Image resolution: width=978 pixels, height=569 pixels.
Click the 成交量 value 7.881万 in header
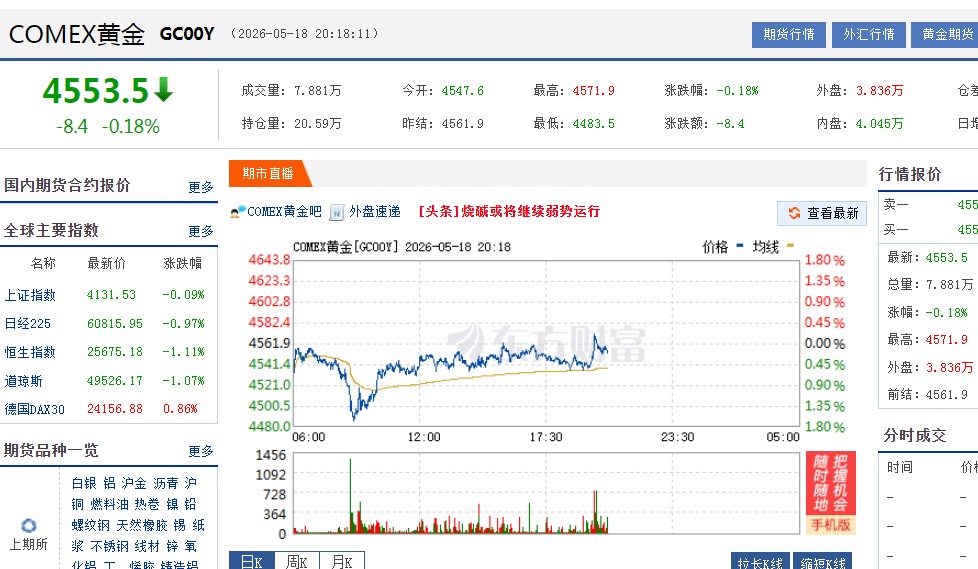318,91
